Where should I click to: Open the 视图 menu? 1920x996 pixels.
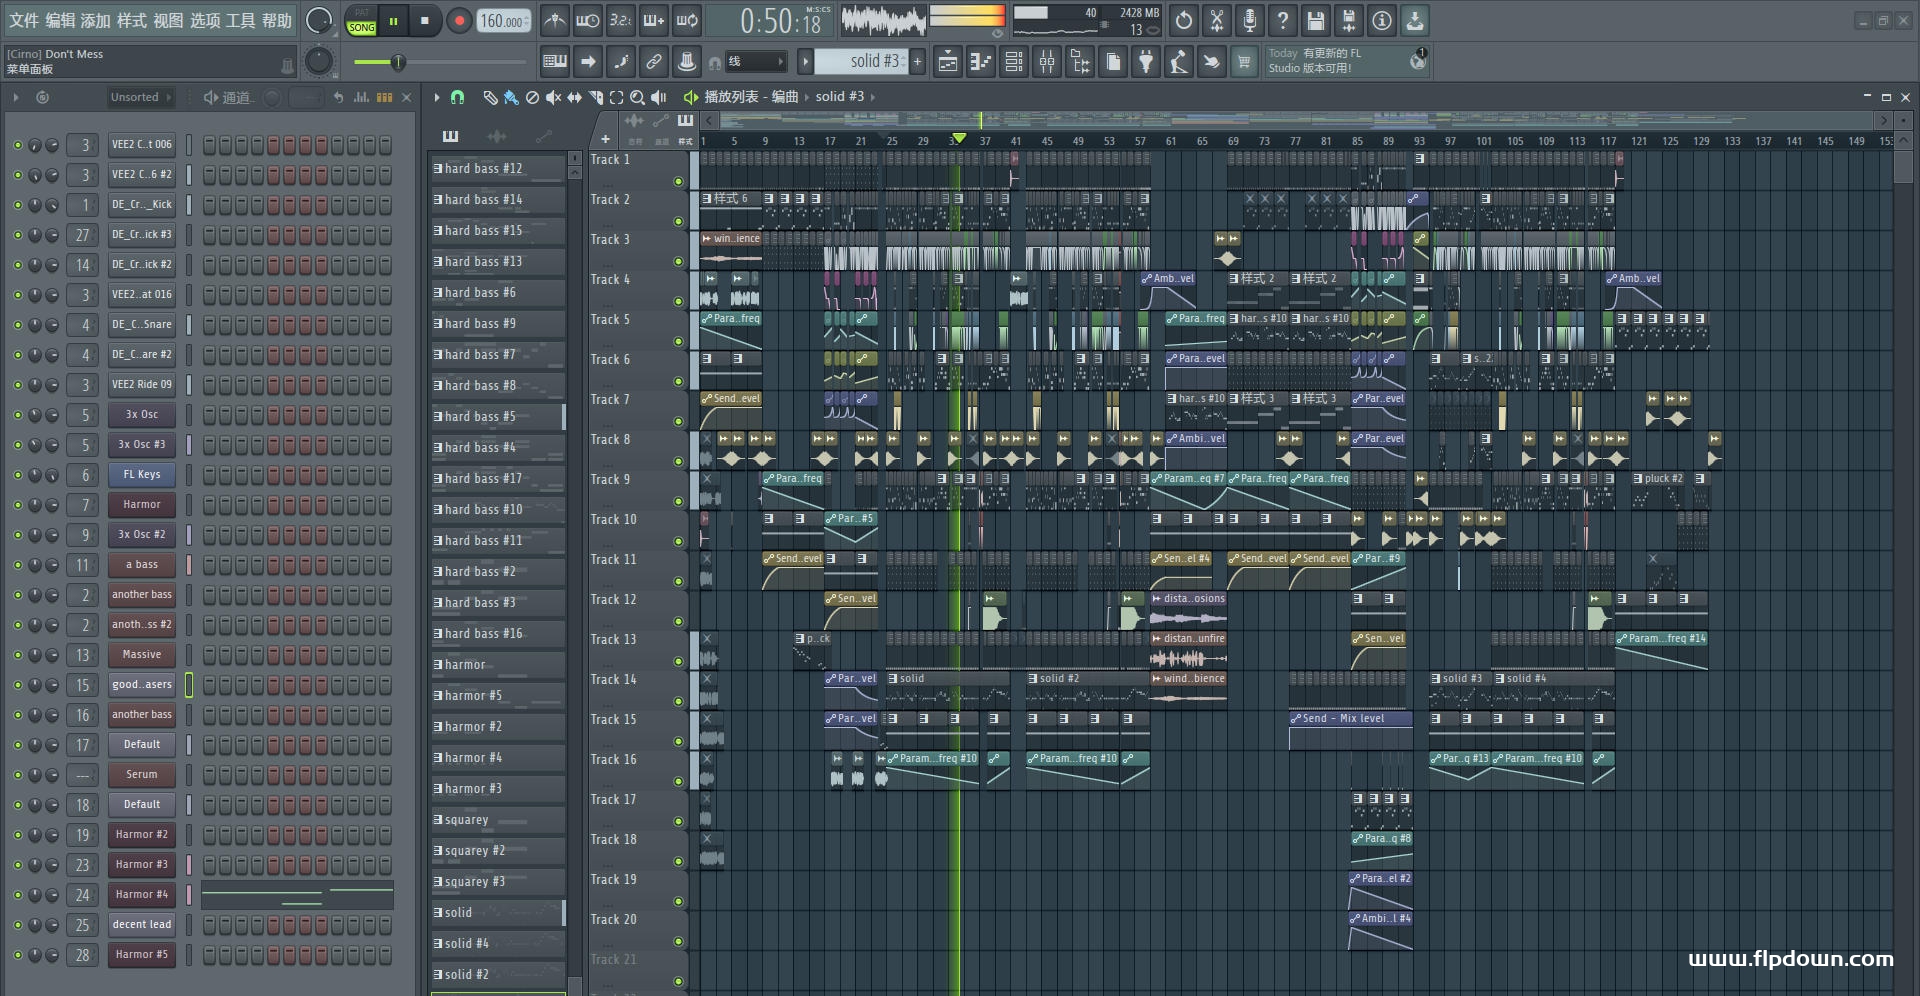tap(168, 20)
